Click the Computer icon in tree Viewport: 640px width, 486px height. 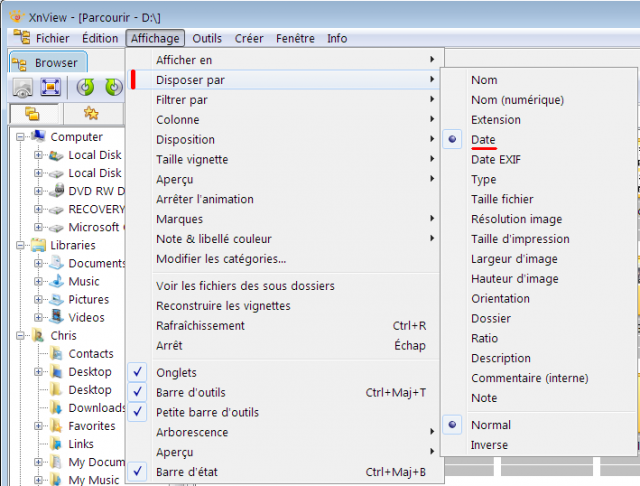pyautogui.click(x=38, y=136)
